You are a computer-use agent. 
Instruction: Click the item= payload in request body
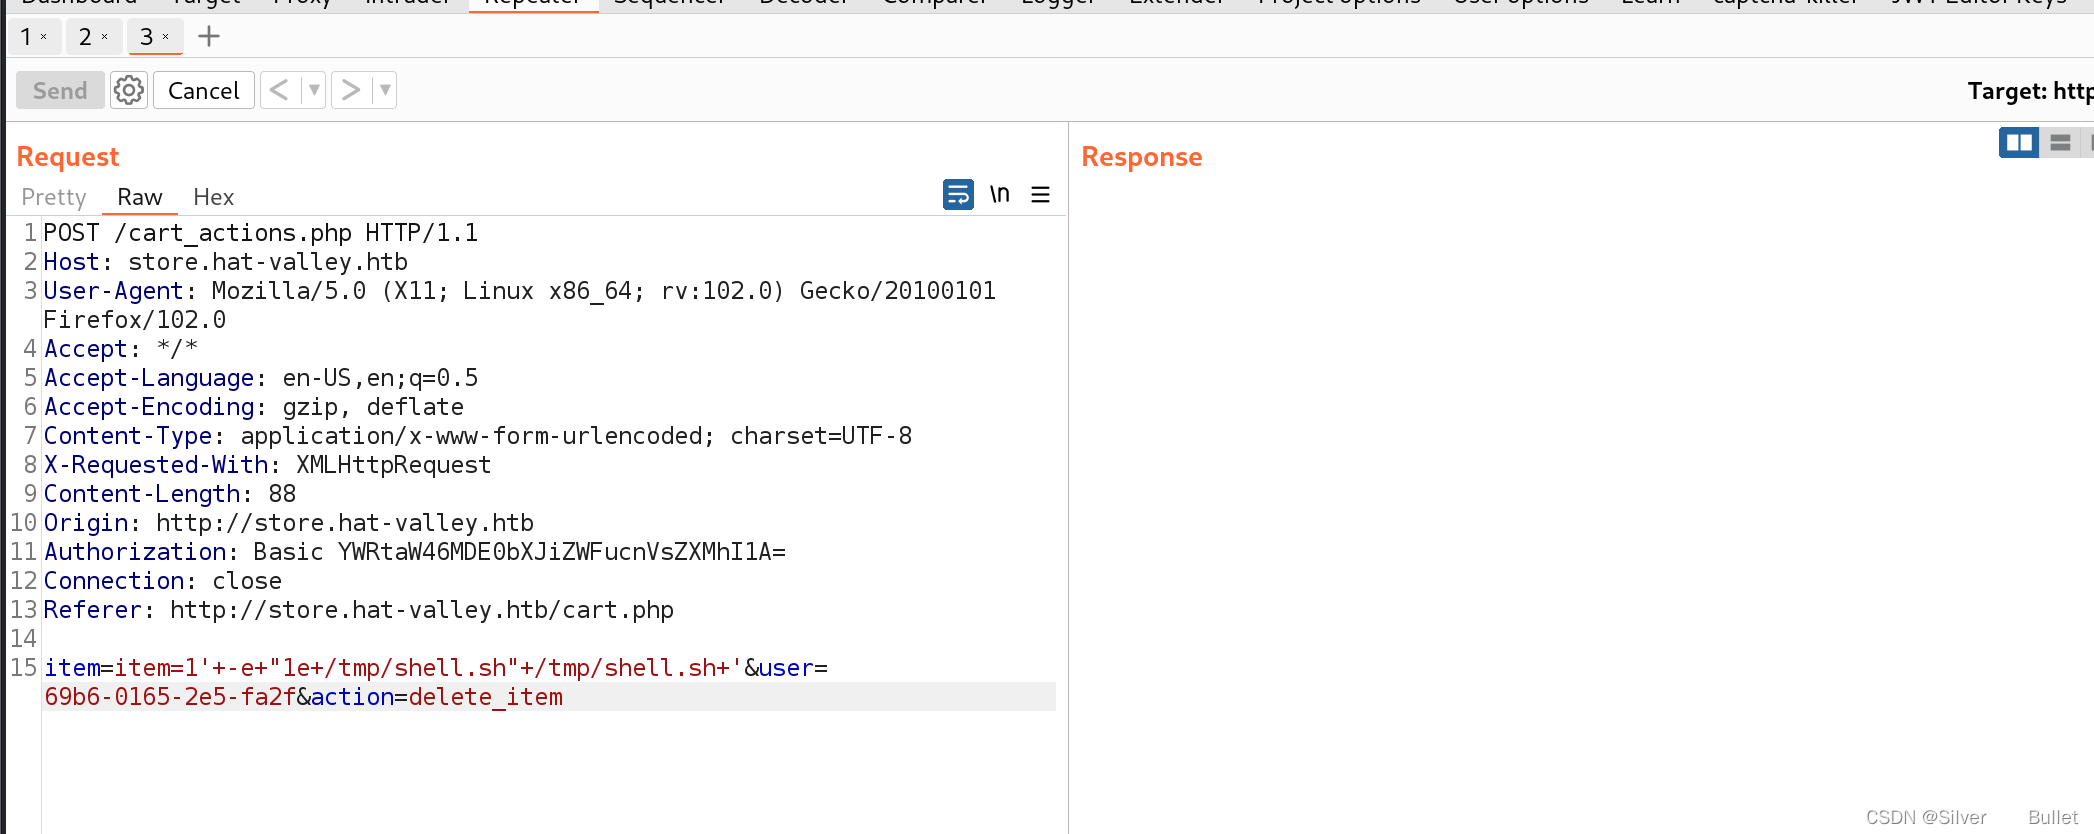(393, 668)
